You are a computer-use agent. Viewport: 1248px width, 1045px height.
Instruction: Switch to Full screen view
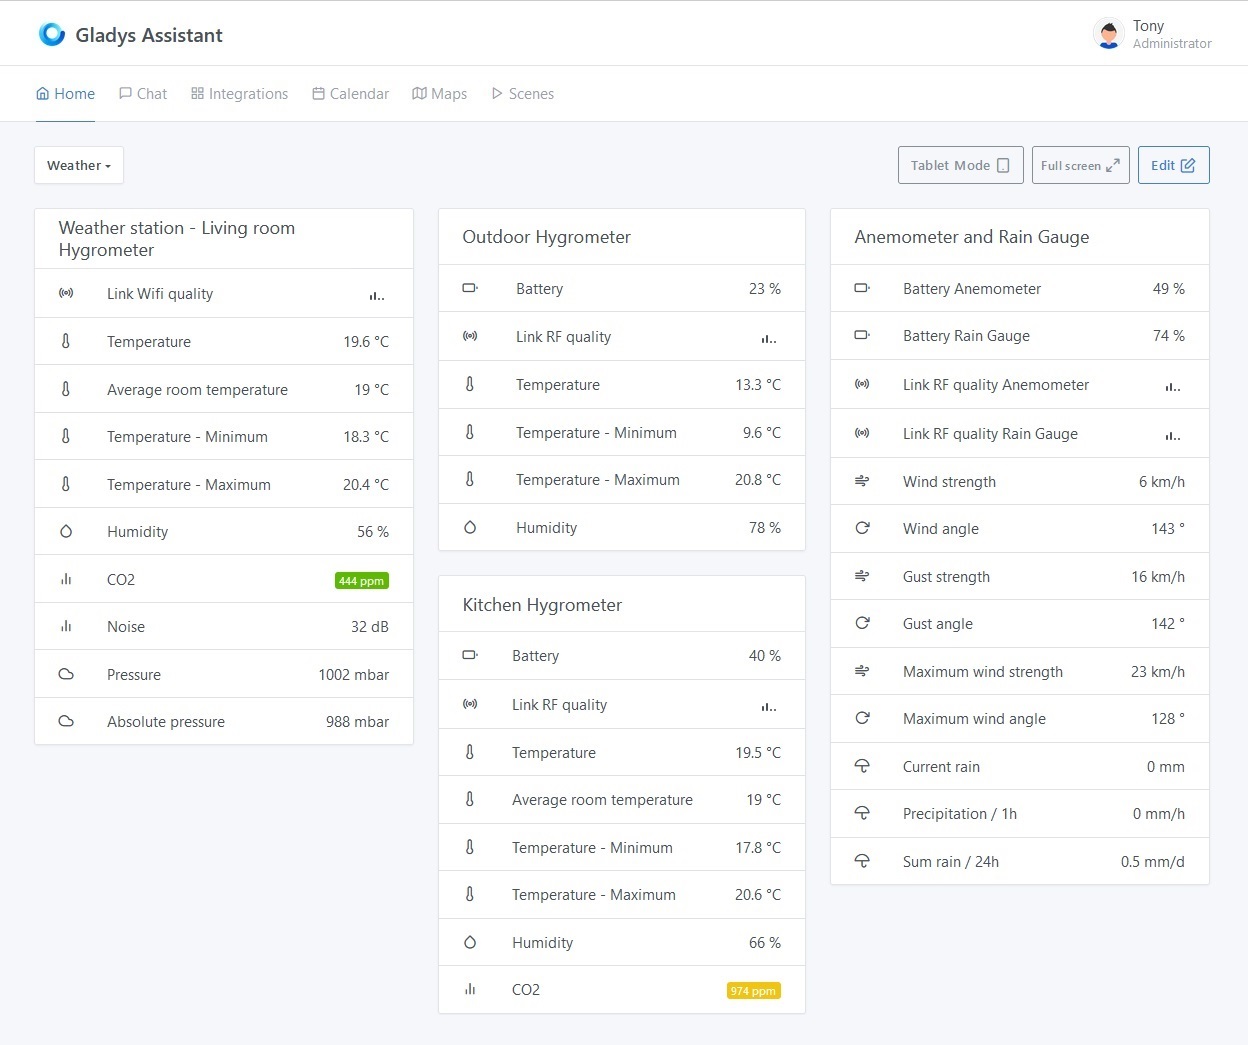click(x=1080, y=165)
